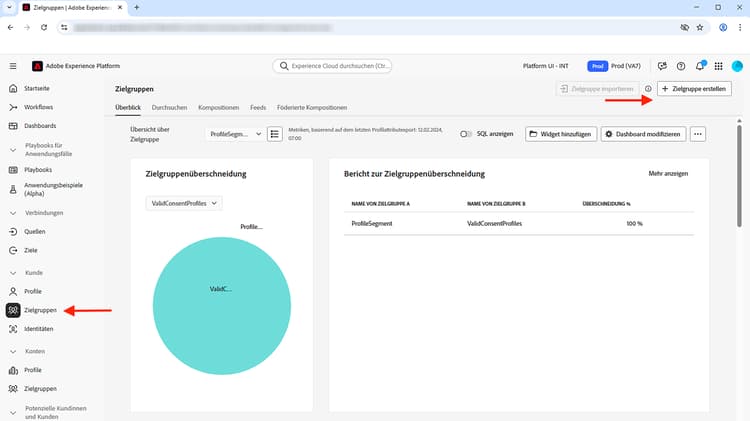Screen dimensions: 750x421
Task: Open Profile under the Kunde section
Action: click(x=33, y=291)
